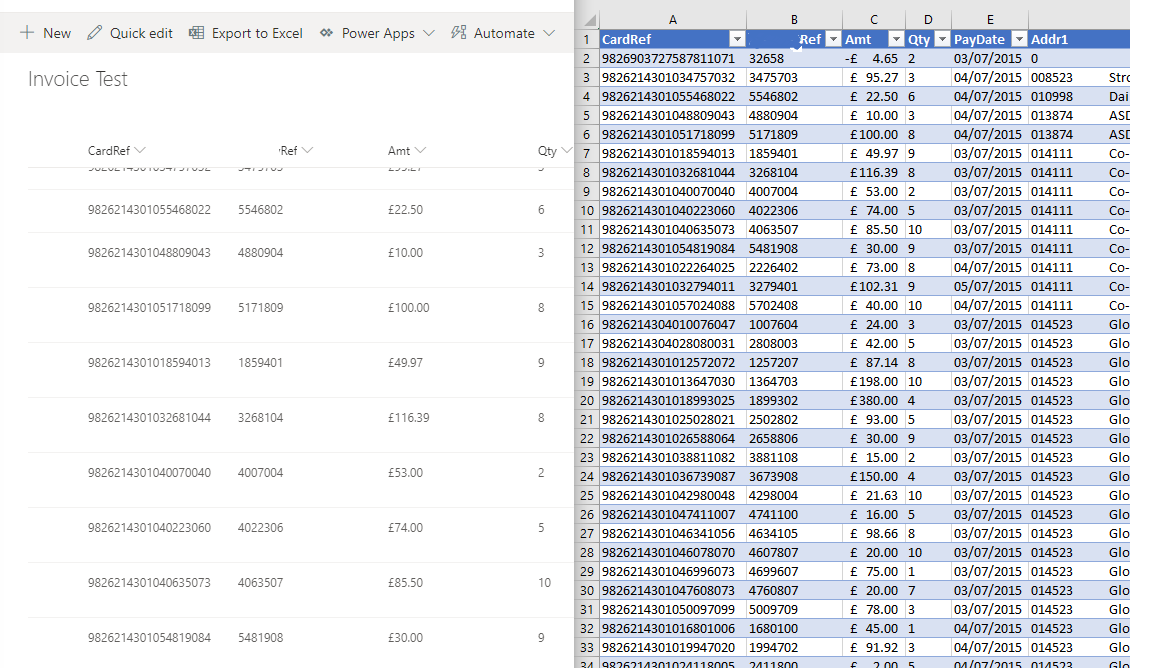Click the select-all triangle in the spreadsheet corner
The width and height of the screenshot is (1152, 668).
coord(588,20)
